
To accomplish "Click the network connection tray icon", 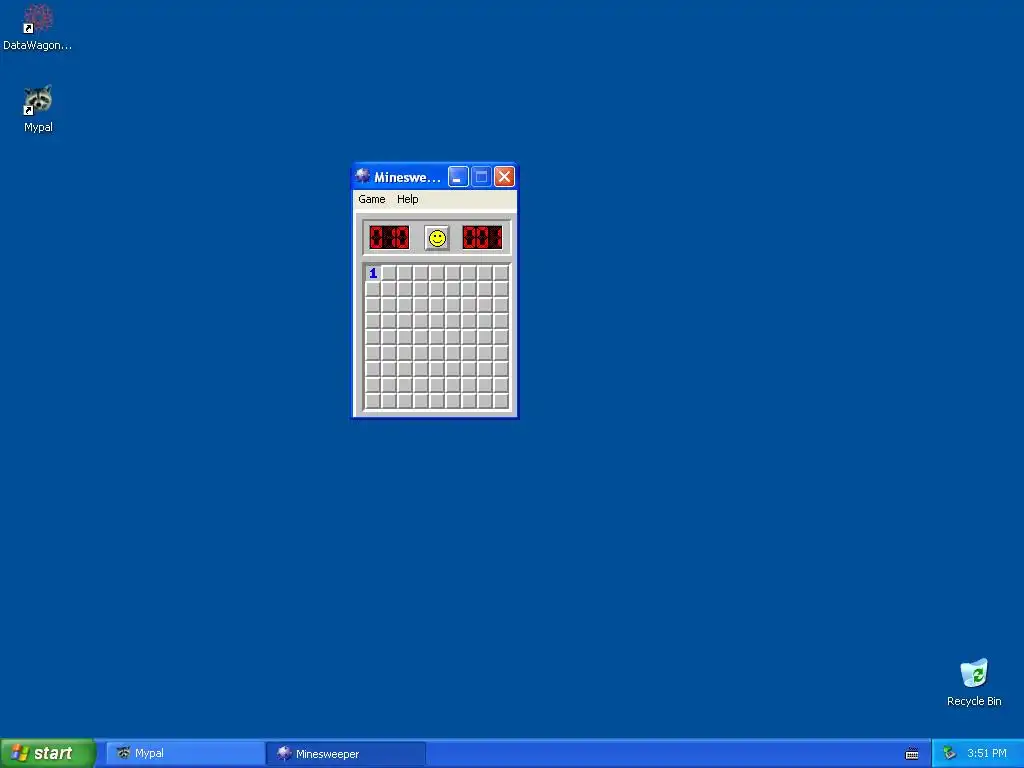I will pyautogui.click(x=950, y=753).
